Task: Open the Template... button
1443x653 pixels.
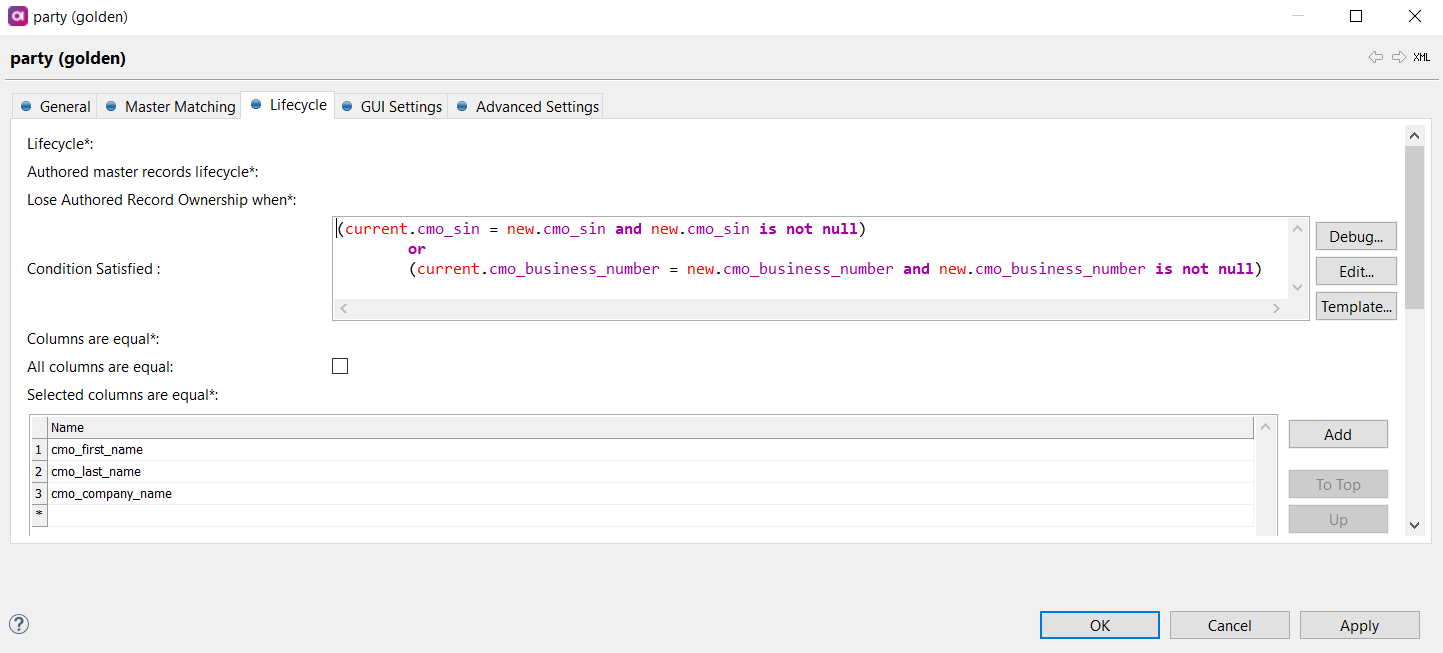Action: tap(1355, 307)
